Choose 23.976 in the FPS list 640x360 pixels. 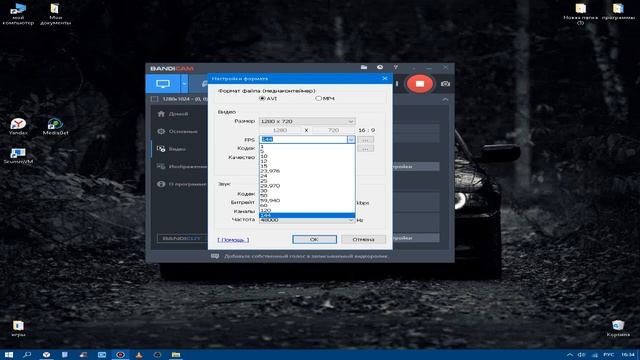[x=307, y=171]
